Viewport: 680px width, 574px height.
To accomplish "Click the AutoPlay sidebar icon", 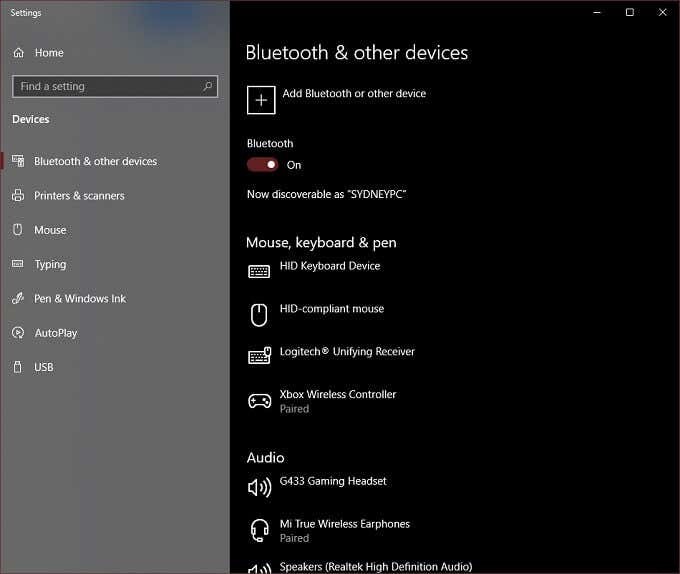I will (18, 333).
